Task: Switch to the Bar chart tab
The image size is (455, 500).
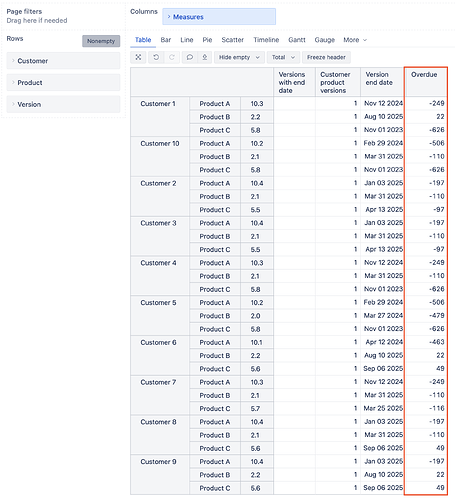Action: [166, 40]
